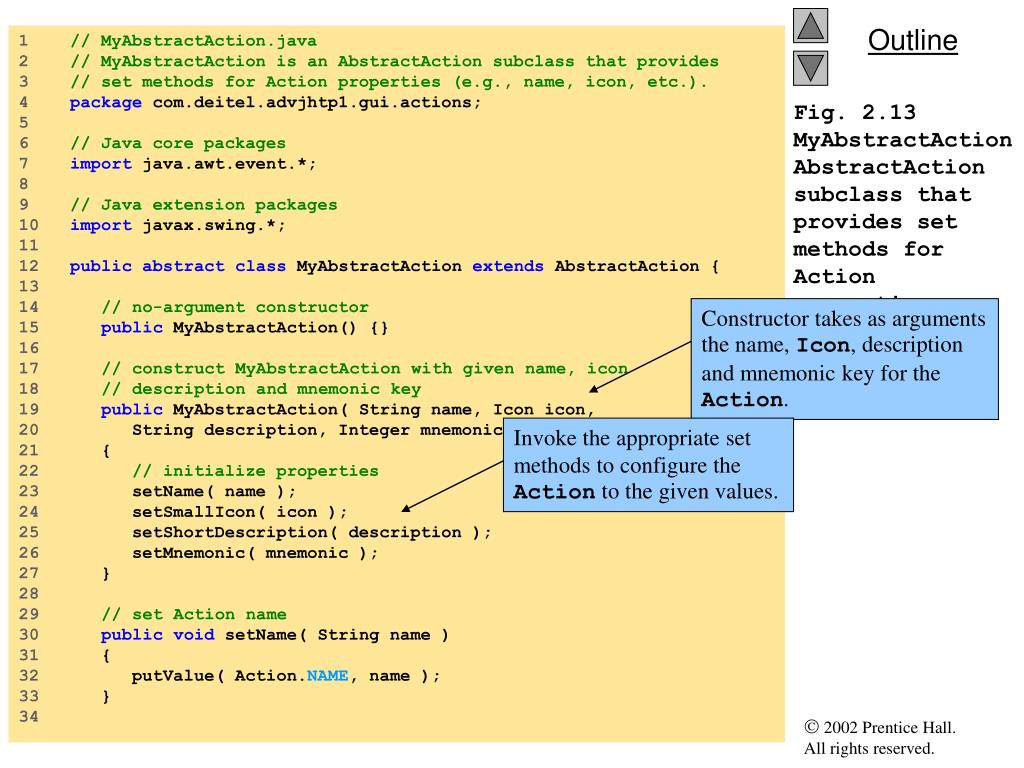Click the line 'public MyAbstractAction( String name, Icon icon,'

point(347,409)
